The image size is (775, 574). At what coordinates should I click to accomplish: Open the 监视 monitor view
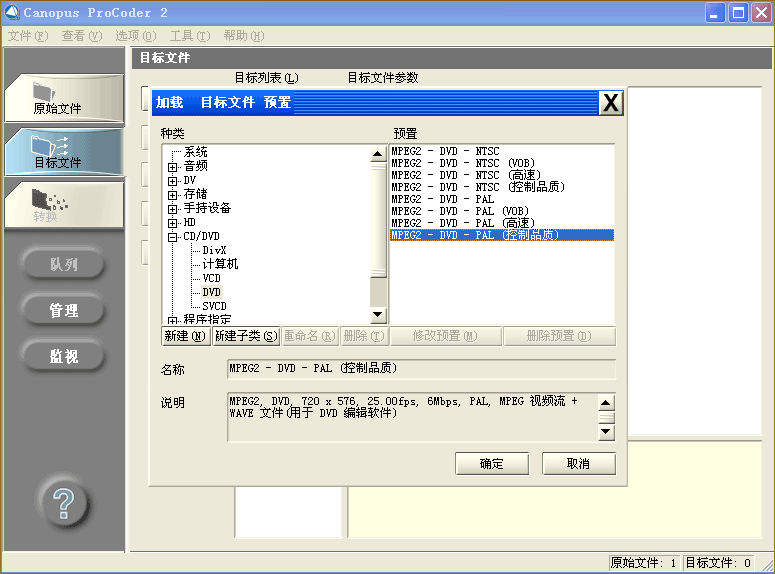click(x=63, y=356)
